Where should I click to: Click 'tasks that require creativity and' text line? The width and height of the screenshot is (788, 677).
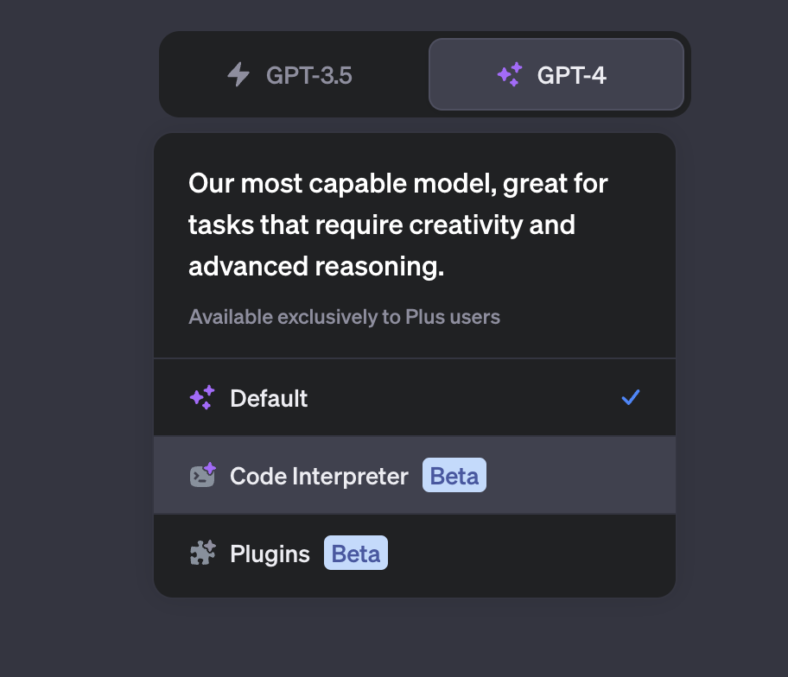coord(381,225)
